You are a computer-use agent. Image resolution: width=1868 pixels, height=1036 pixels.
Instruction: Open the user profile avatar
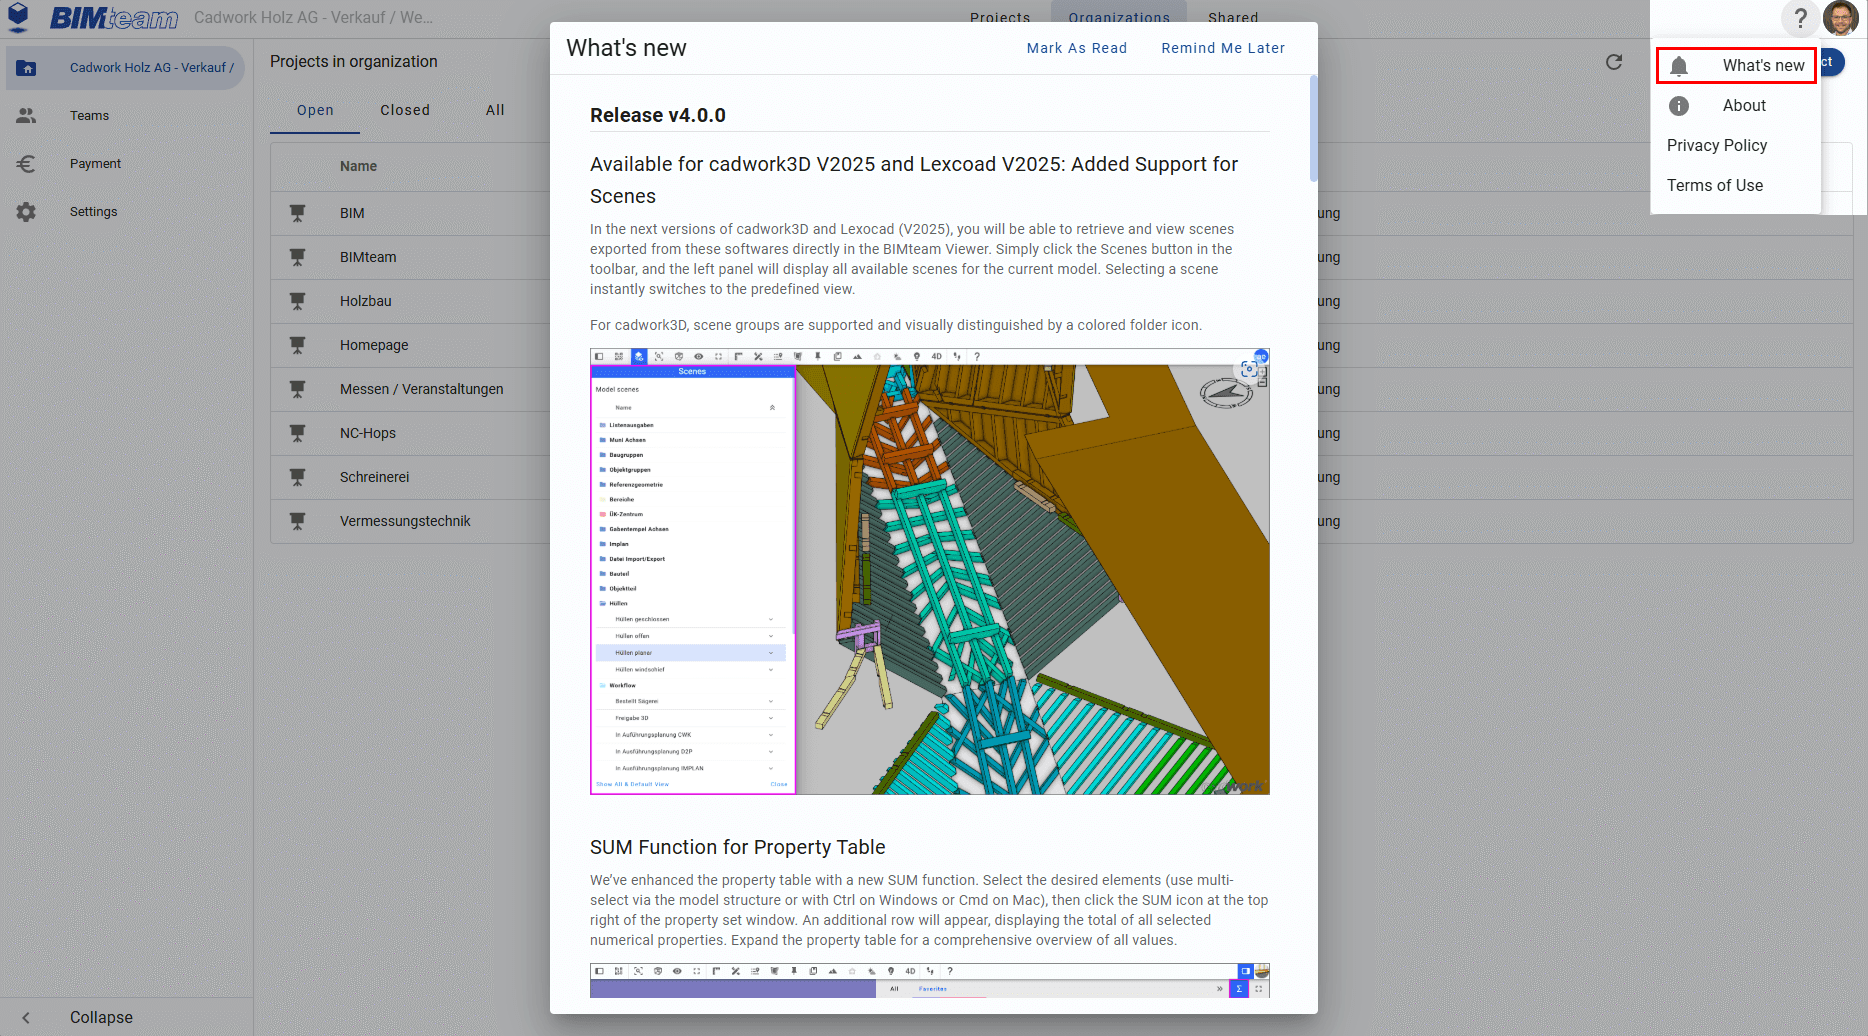coord(1841,18)
